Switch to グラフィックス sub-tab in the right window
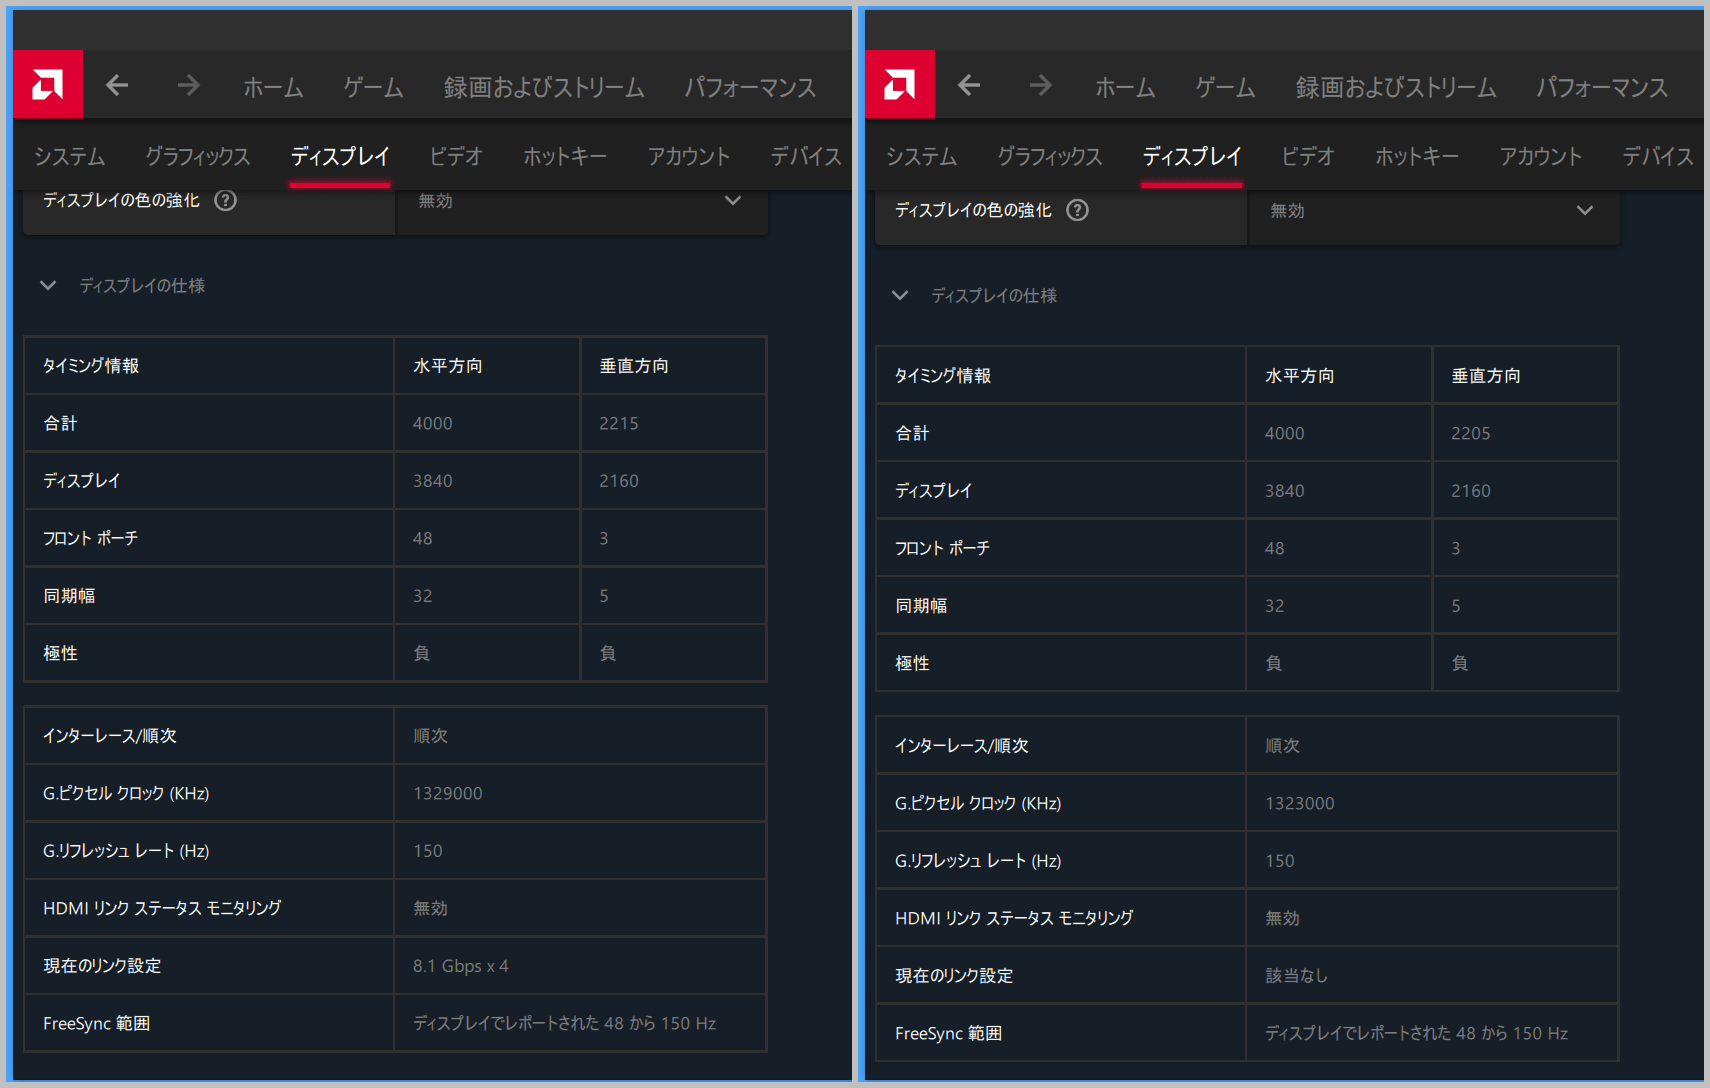This screenshot has height=1088, width=1710. (1049, 156)
